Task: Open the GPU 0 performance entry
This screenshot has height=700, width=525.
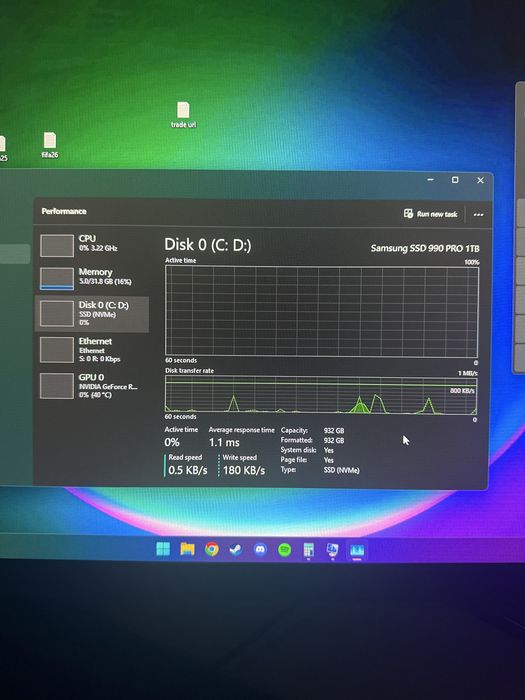Action: point(92,386)
